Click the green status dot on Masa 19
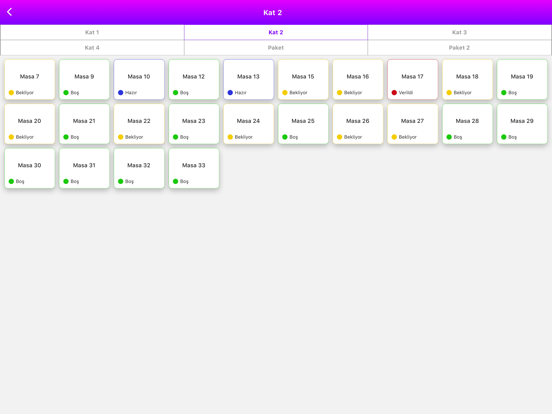552x414 pixels. (x=504, y=93)
